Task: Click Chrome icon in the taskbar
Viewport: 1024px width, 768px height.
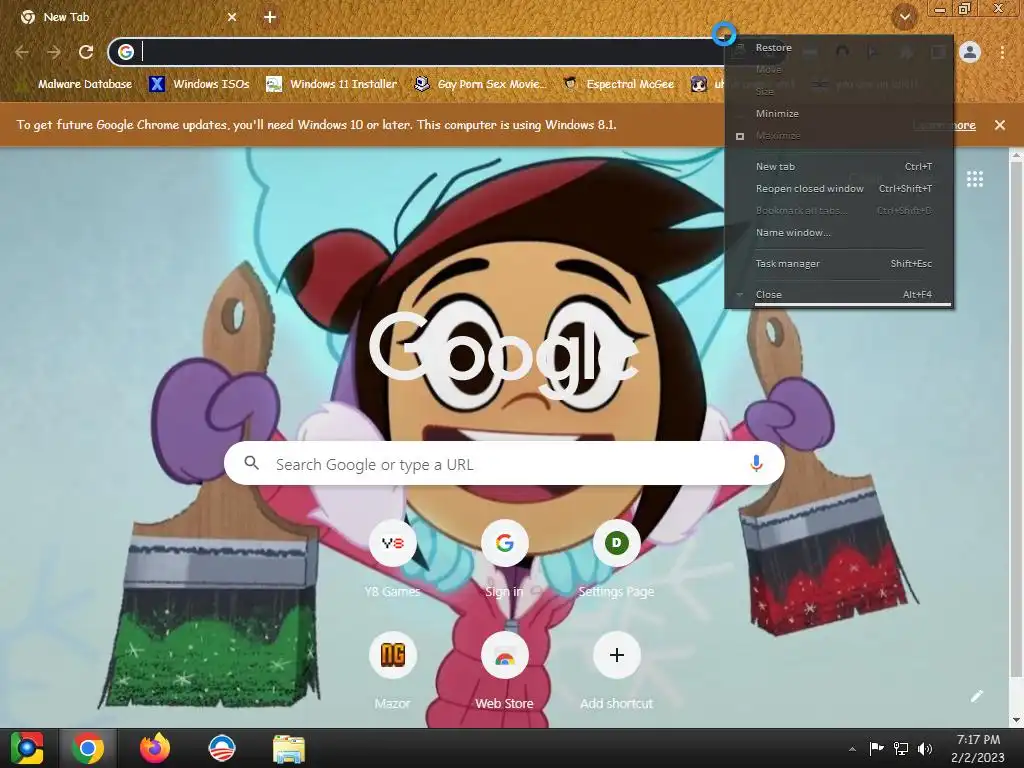Action: (88, 748)
